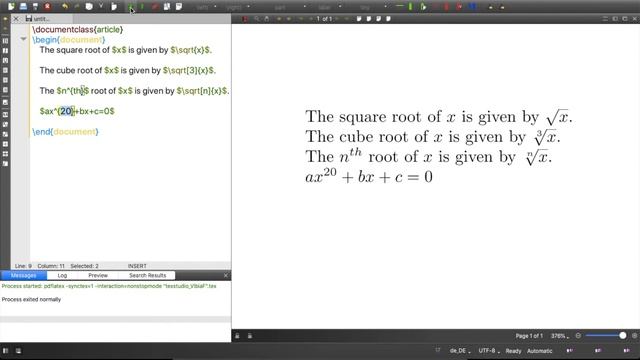This screenshot has height=360, width=640.
Task: Switch to the Messages tab
Action: click(24, 276)
